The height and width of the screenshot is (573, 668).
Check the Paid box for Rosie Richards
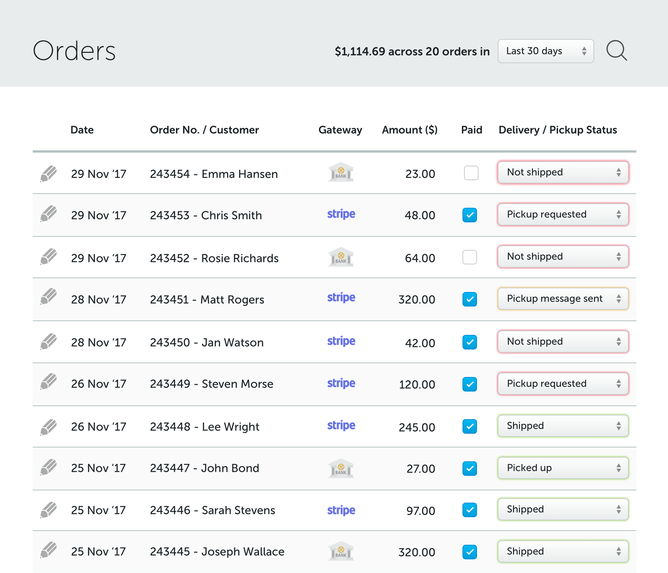coord(471,257)
